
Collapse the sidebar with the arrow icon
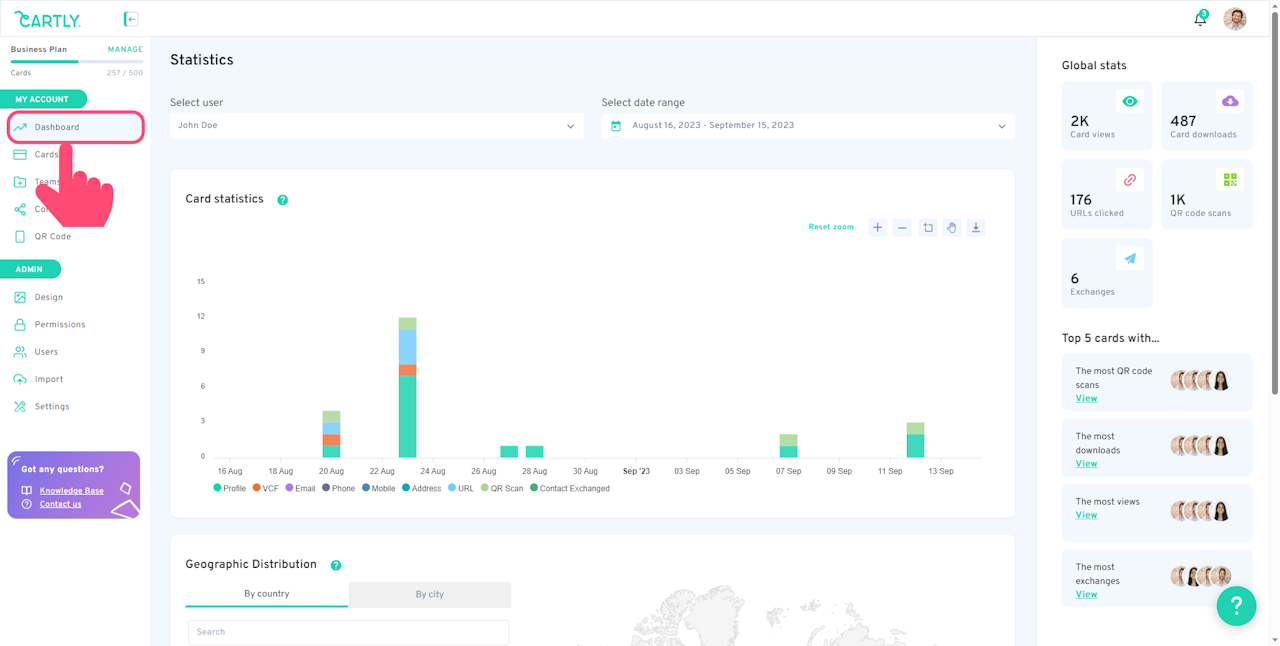click(131, 19)
